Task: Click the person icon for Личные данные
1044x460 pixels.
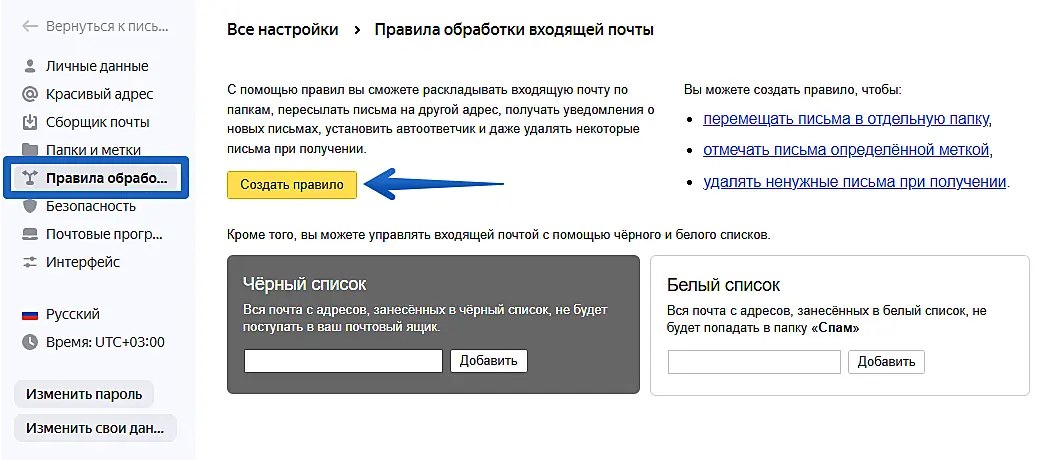Action: tap(29, 66)
